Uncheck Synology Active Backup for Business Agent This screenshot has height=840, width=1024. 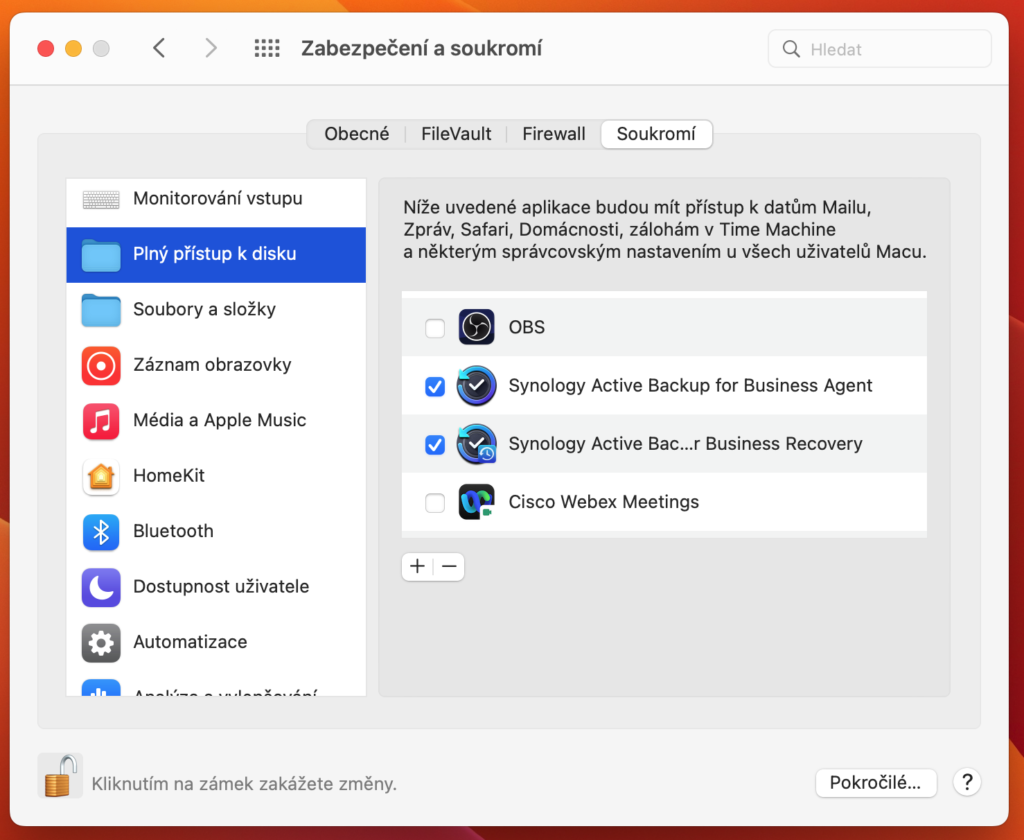coord(435,386)
